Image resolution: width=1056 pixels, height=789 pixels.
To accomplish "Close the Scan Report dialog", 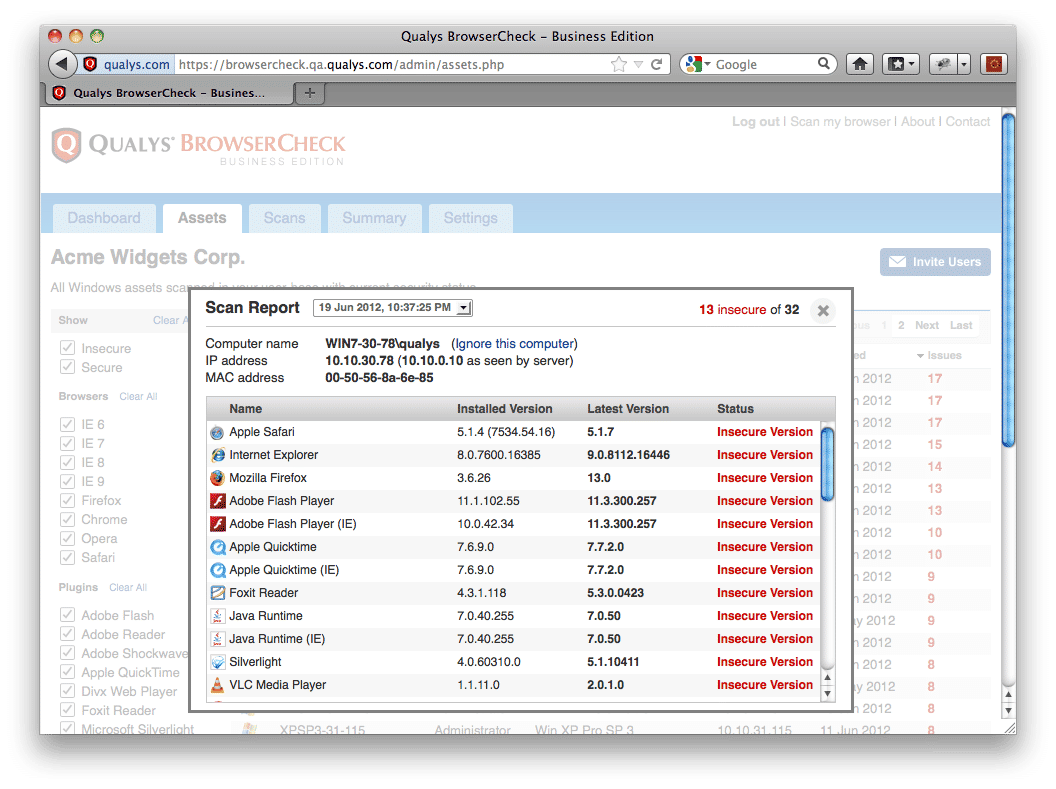I will click(x=823, y=310).
